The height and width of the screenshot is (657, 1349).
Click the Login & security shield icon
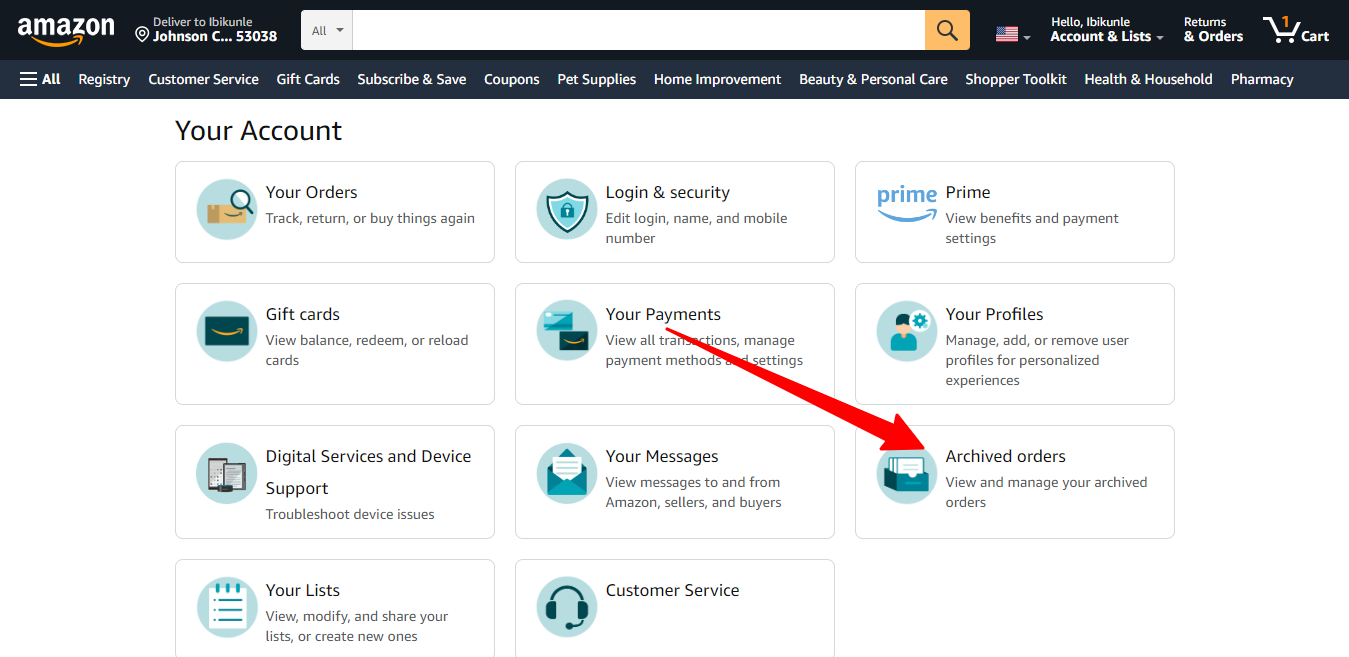pos(567,209)
